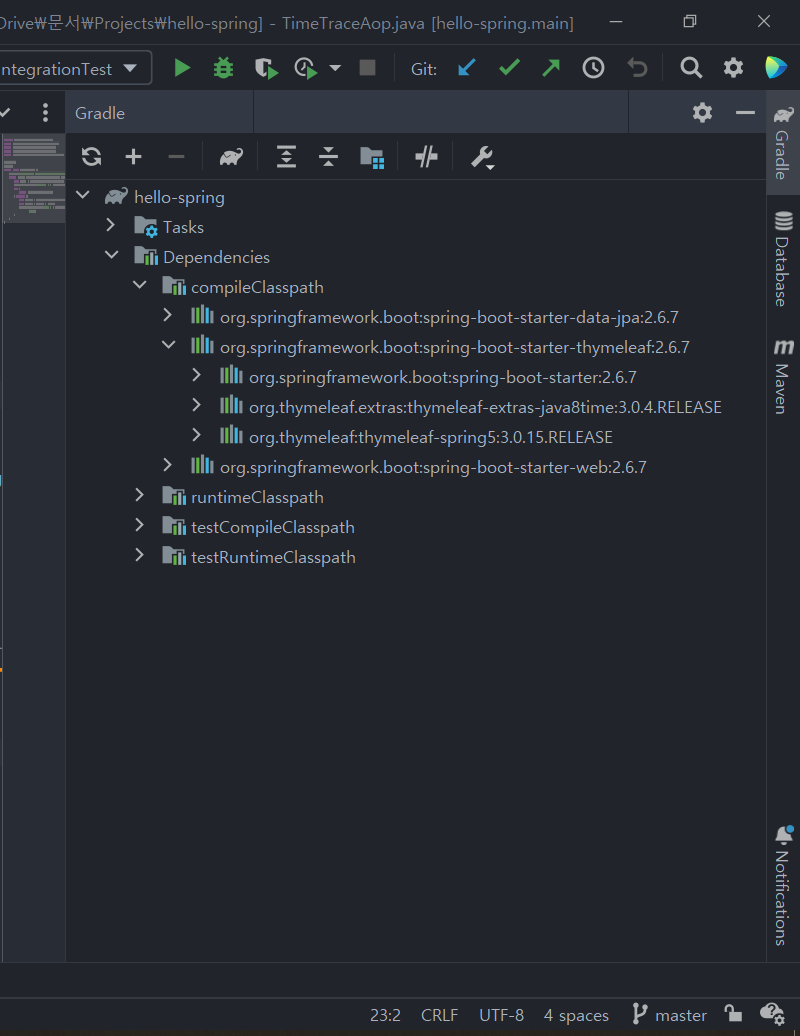The height and width of the screenshot is (1036, 800).
Task: Open profiler run options dropdown arrow
Action: (335, 68)
